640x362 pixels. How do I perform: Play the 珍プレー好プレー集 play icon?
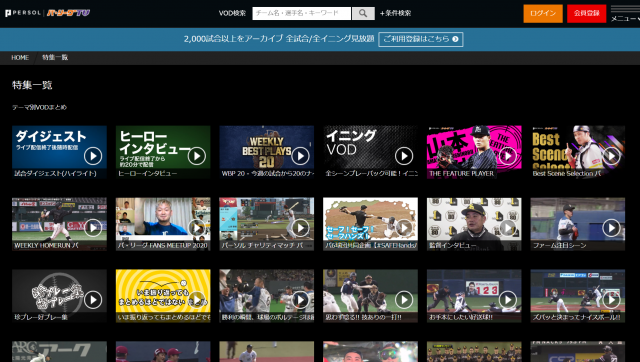coord(93,300)
